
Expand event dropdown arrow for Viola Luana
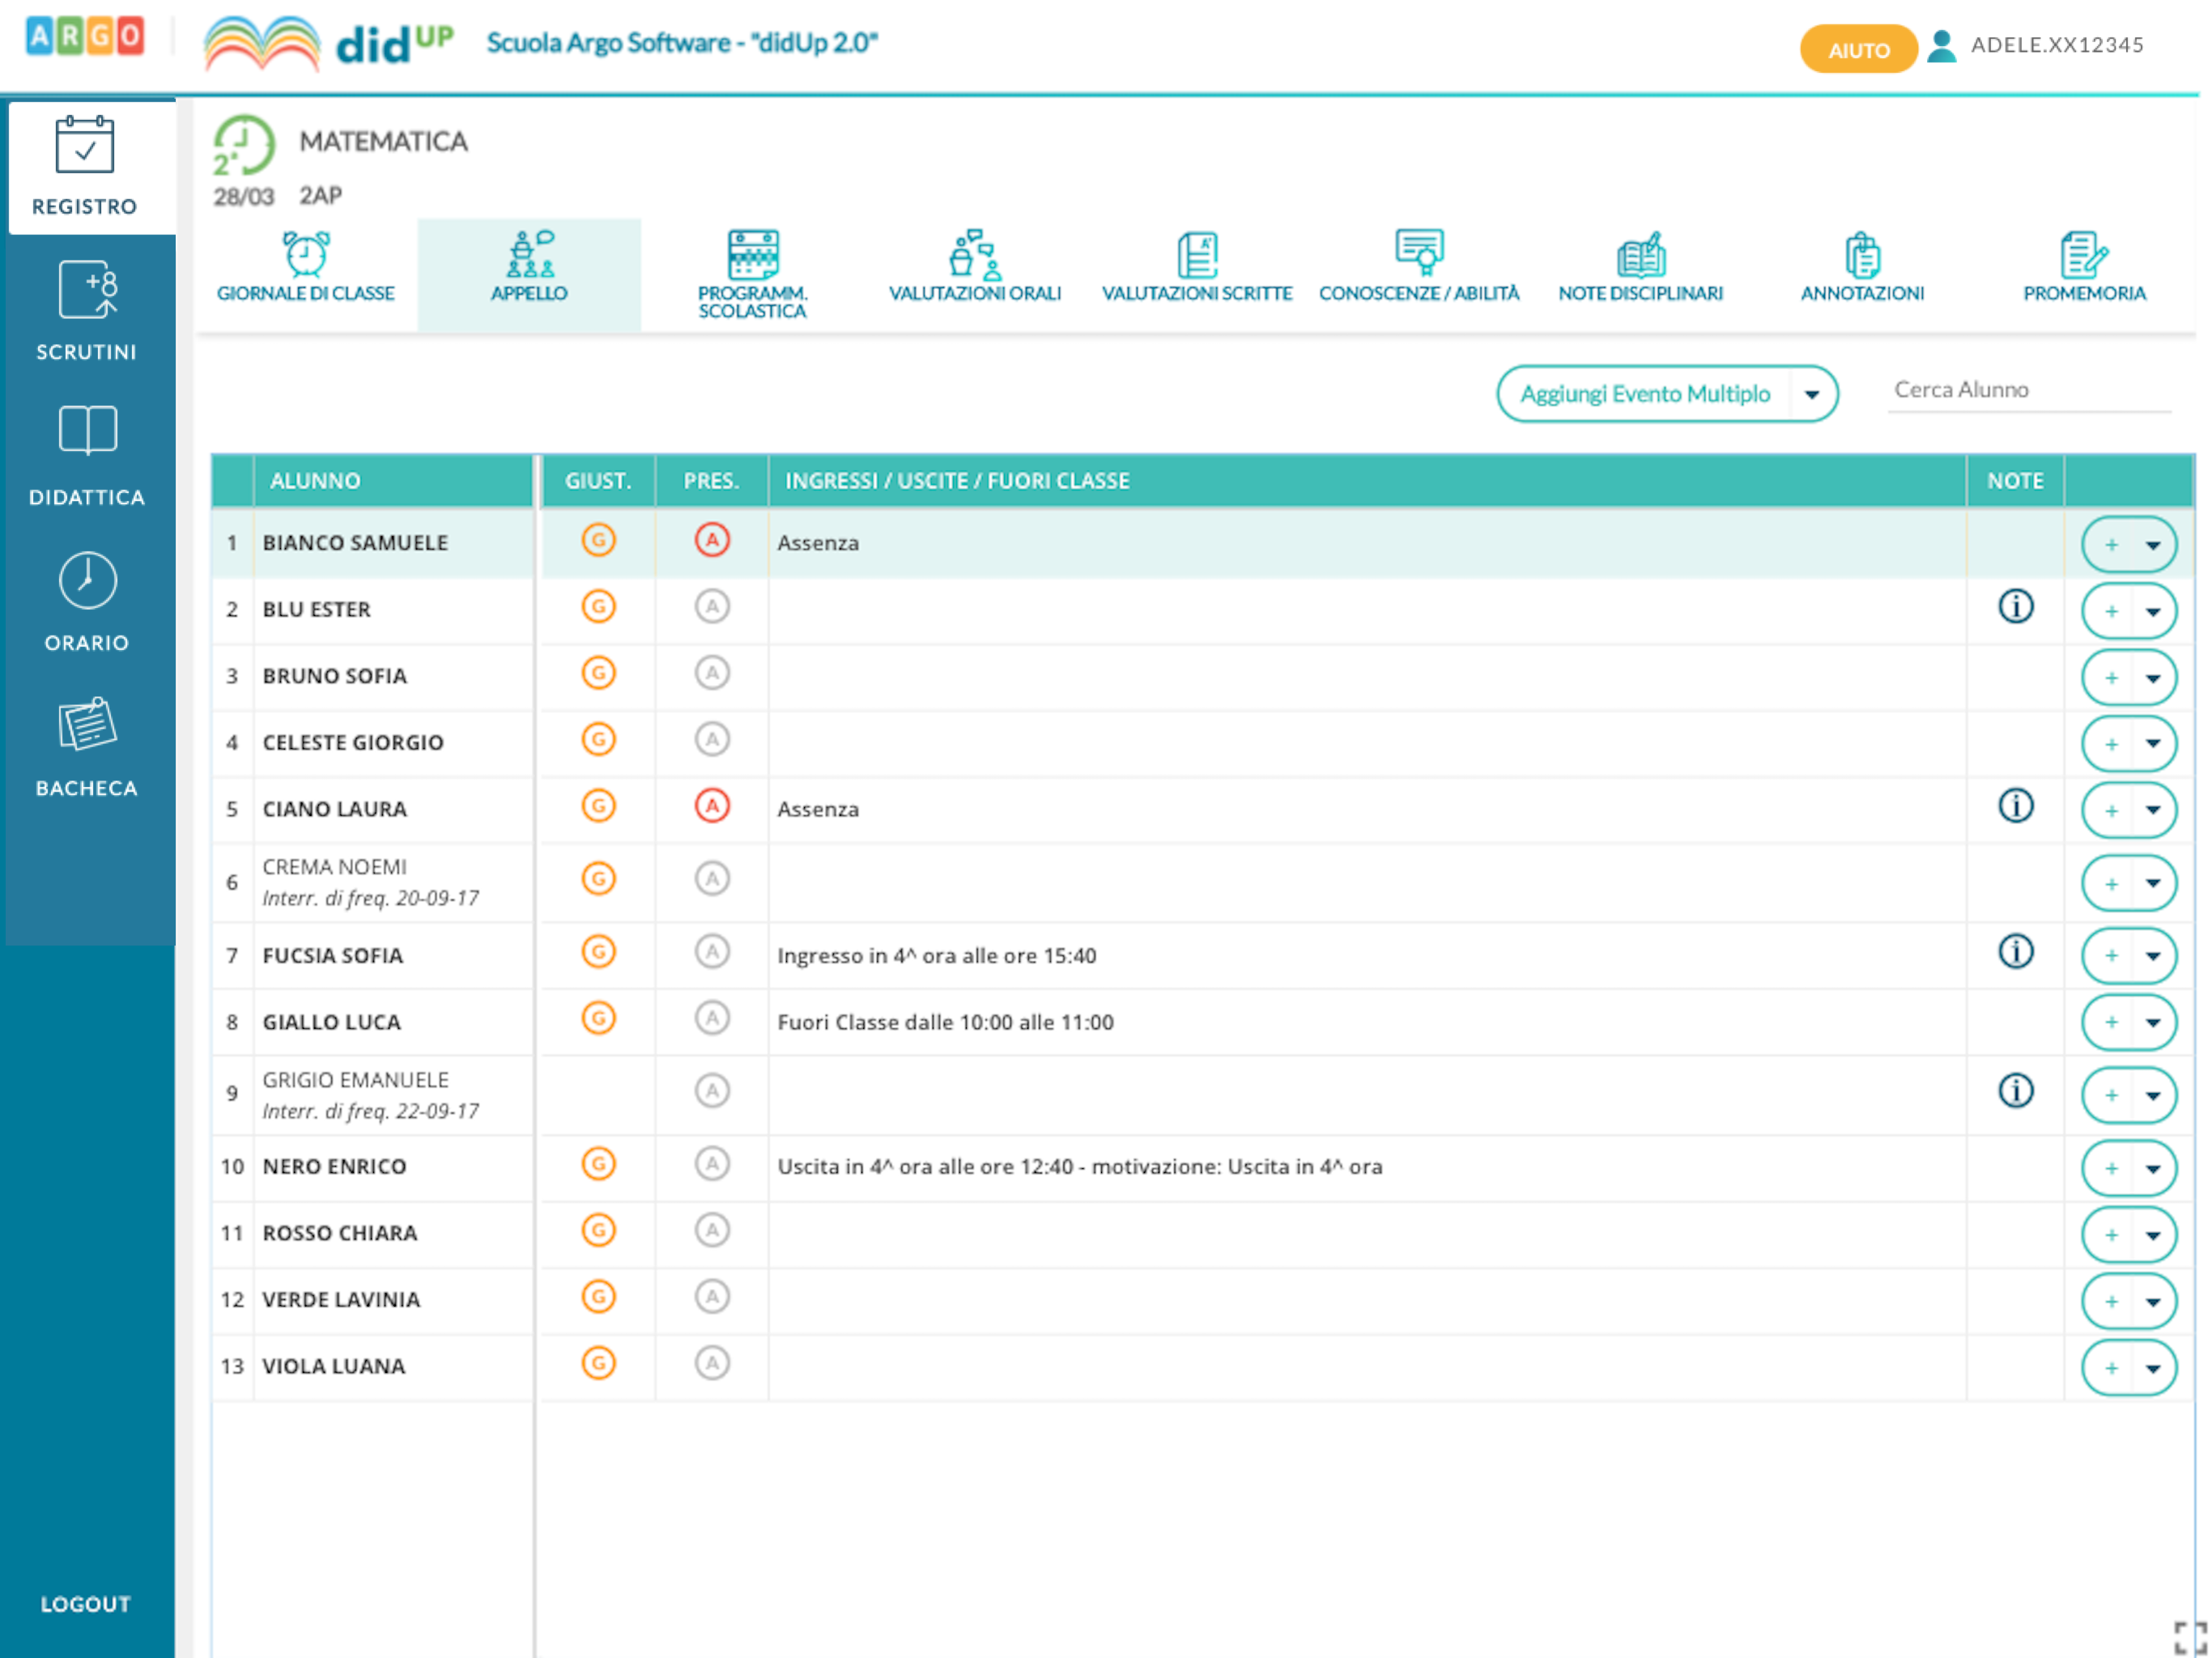2153,1368
